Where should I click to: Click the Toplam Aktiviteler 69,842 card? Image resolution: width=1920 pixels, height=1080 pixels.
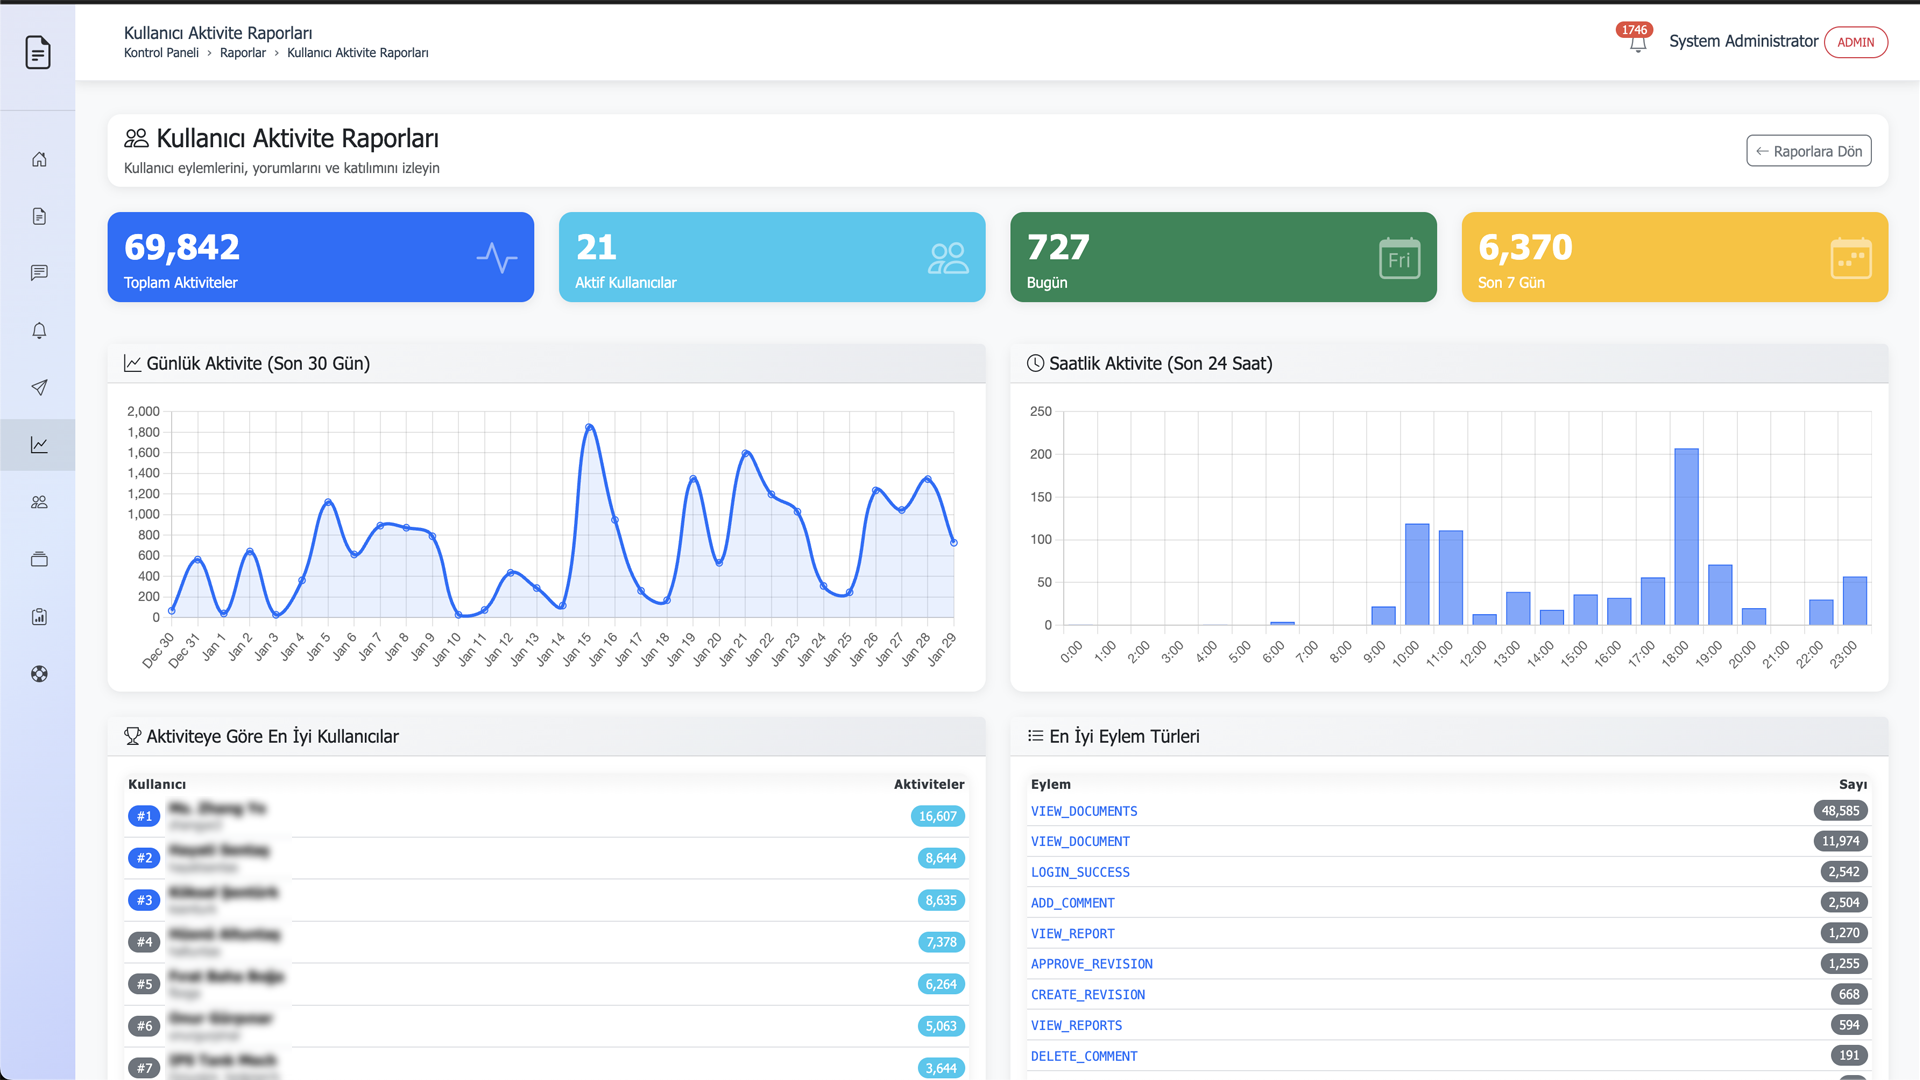(x=320, y=257)
